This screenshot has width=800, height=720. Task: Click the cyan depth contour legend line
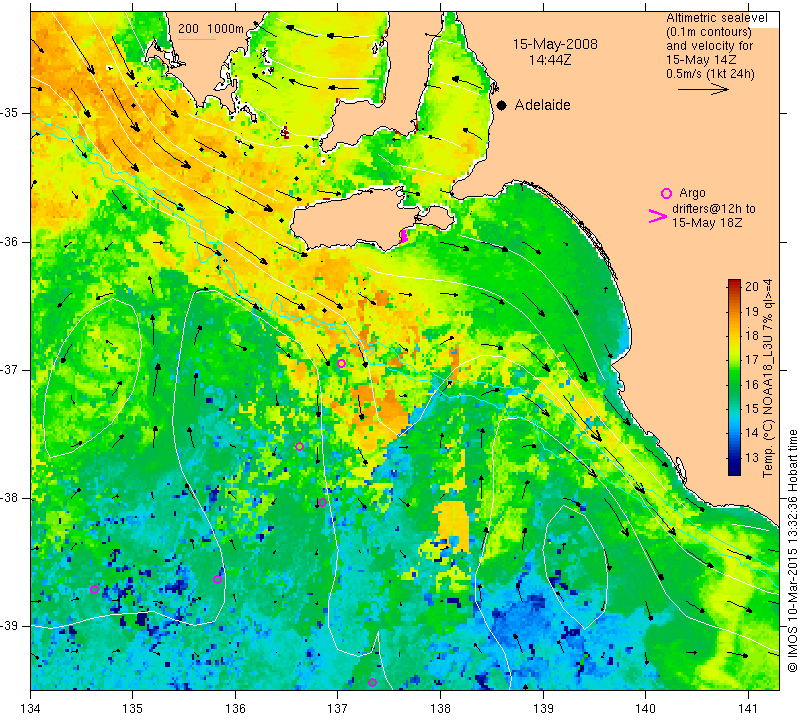197,39
